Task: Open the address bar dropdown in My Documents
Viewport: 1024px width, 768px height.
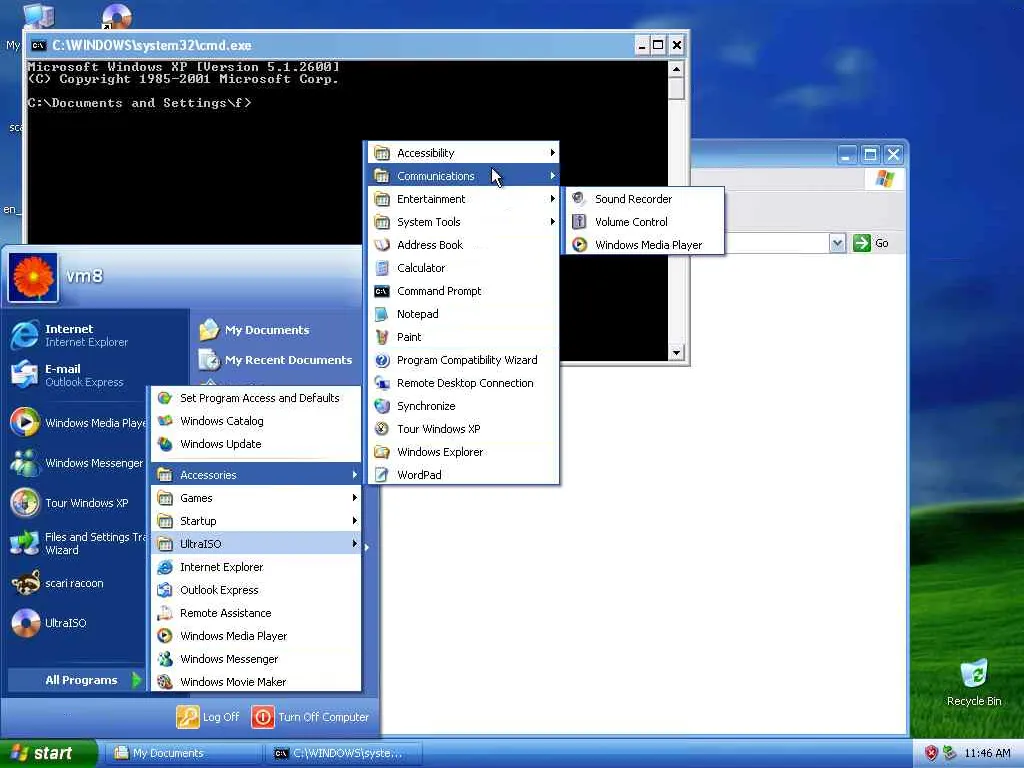Action: tap(837, 244)
